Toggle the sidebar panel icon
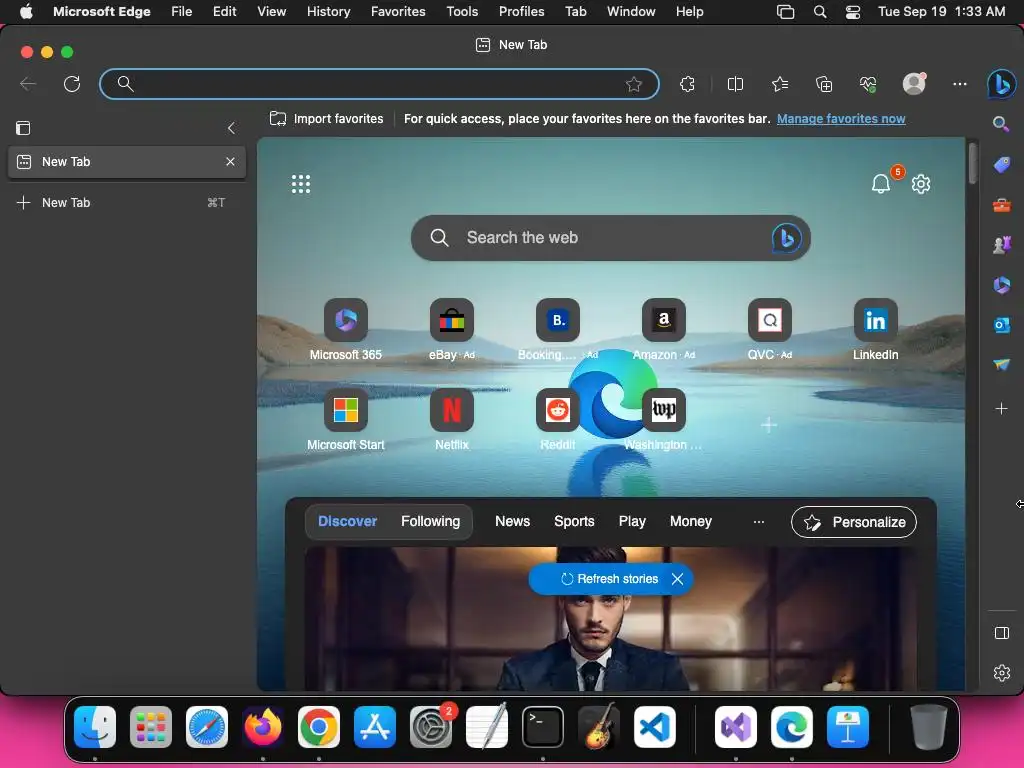1024x768 pixels. pyautogui.click(x=1001, y=633)
